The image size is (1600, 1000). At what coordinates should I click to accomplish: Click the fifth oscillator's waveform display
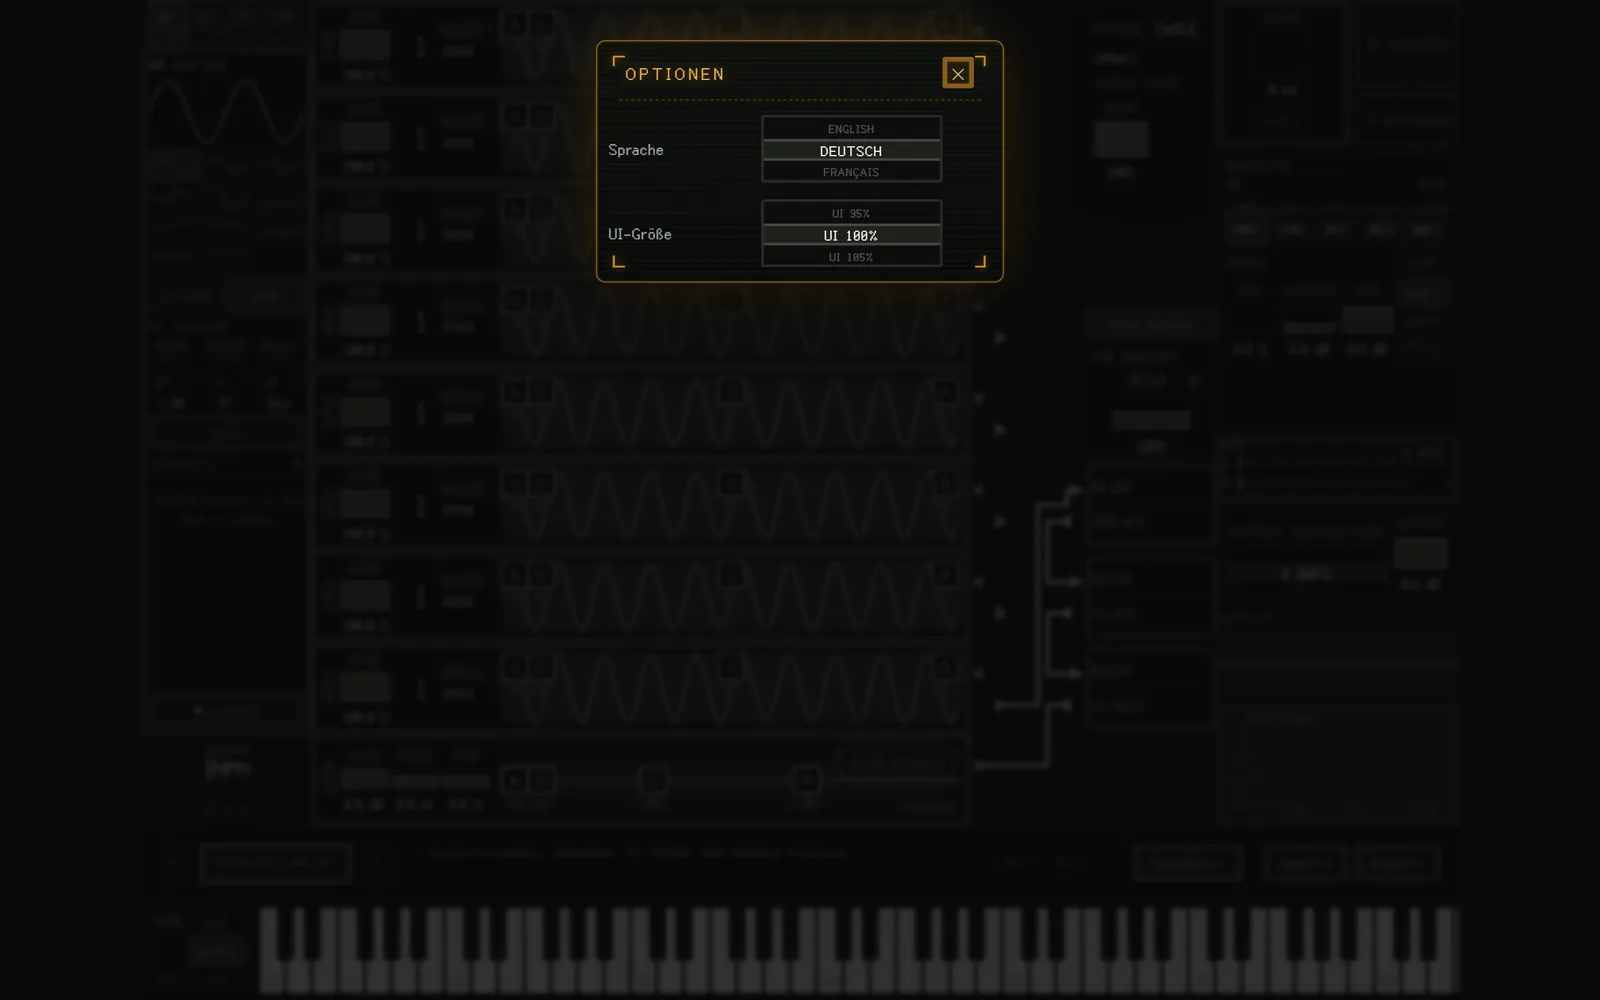click(x=735, y=412)
